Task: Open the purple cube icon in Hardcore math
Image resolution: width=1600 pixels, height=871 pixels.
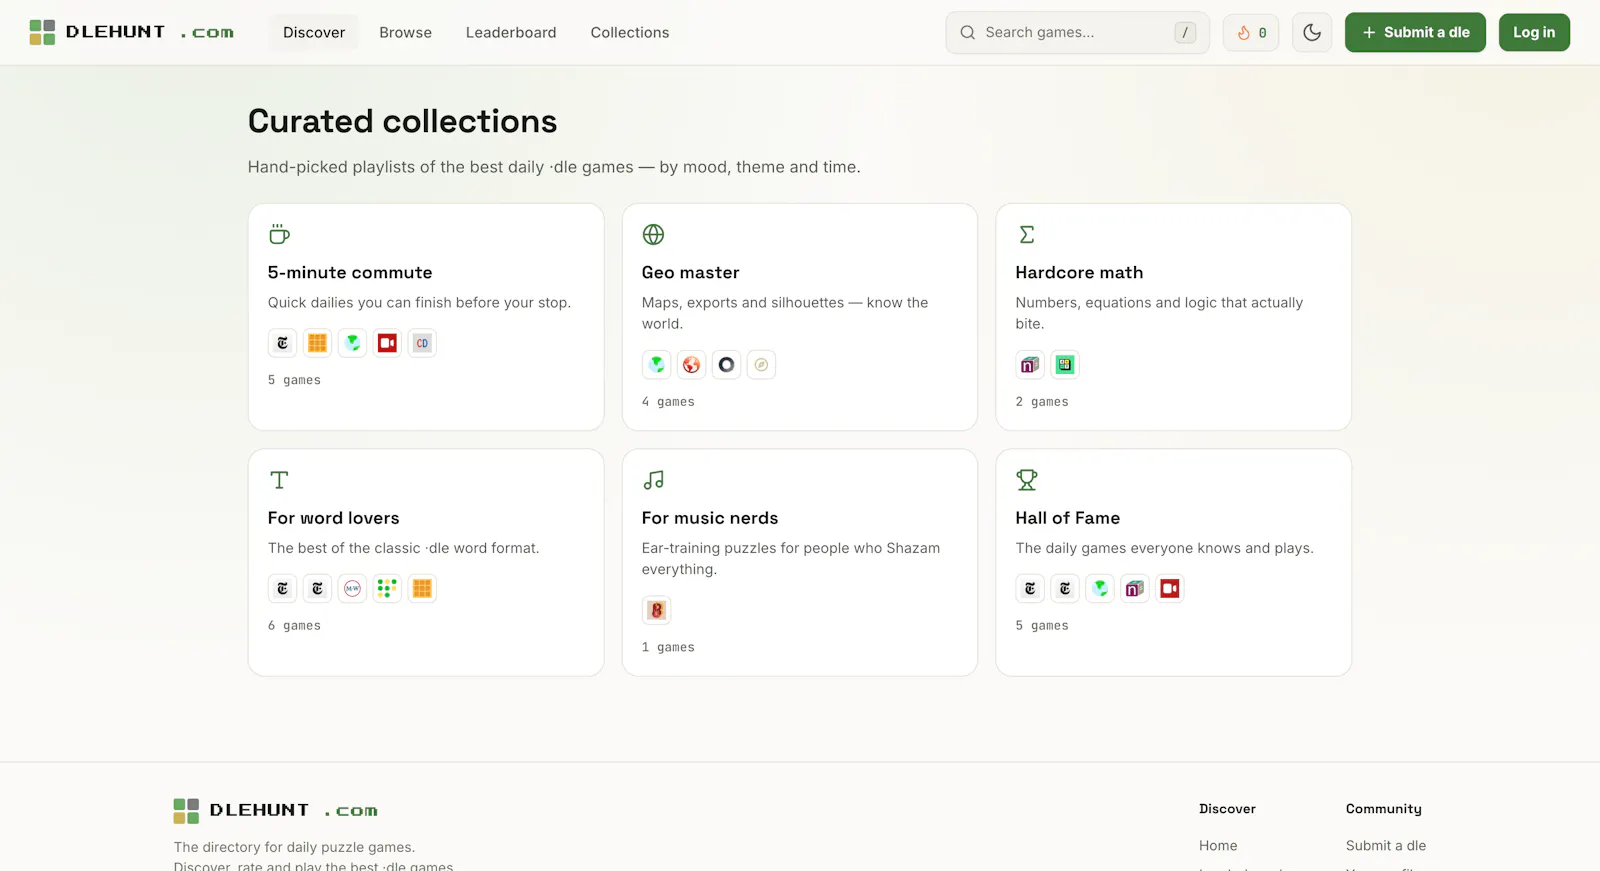Action: (x=1030, y=365)
